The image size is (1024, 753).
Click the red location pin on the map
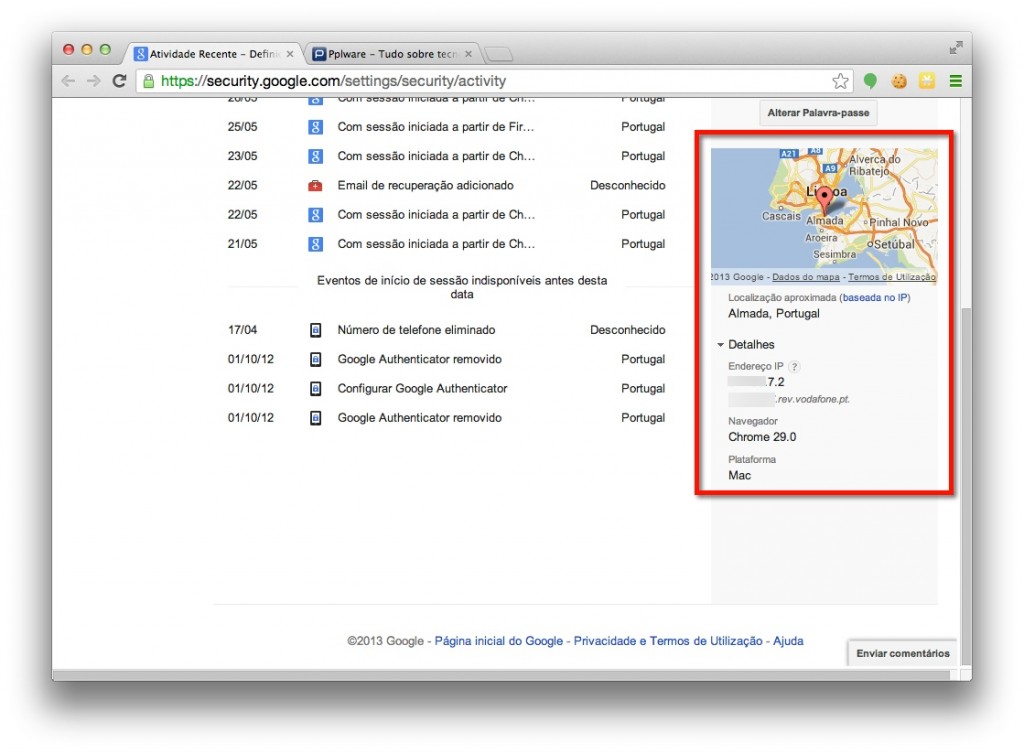coord(825,199)
